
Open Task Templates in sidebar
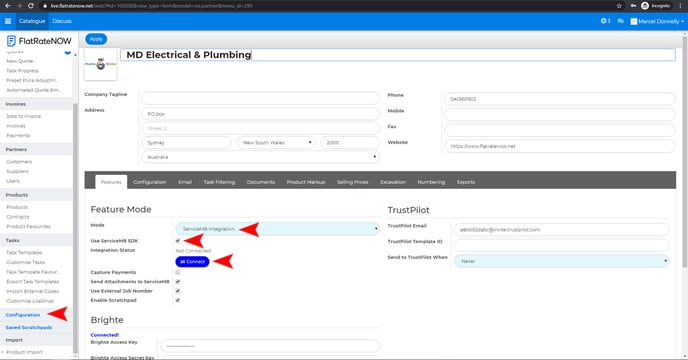[24, 252]
